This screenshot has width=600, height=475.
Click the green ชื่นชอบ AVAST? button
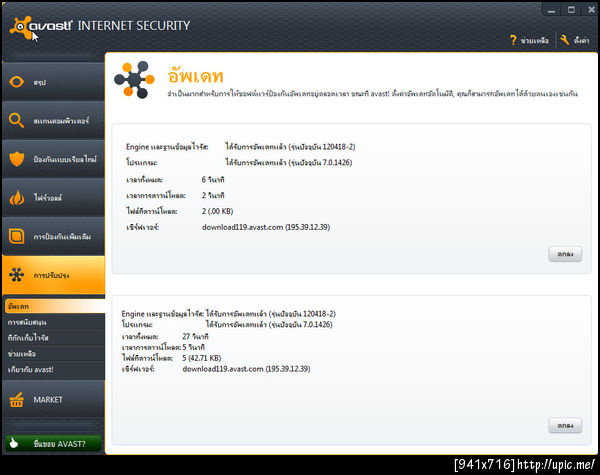(x=53, y=444)
